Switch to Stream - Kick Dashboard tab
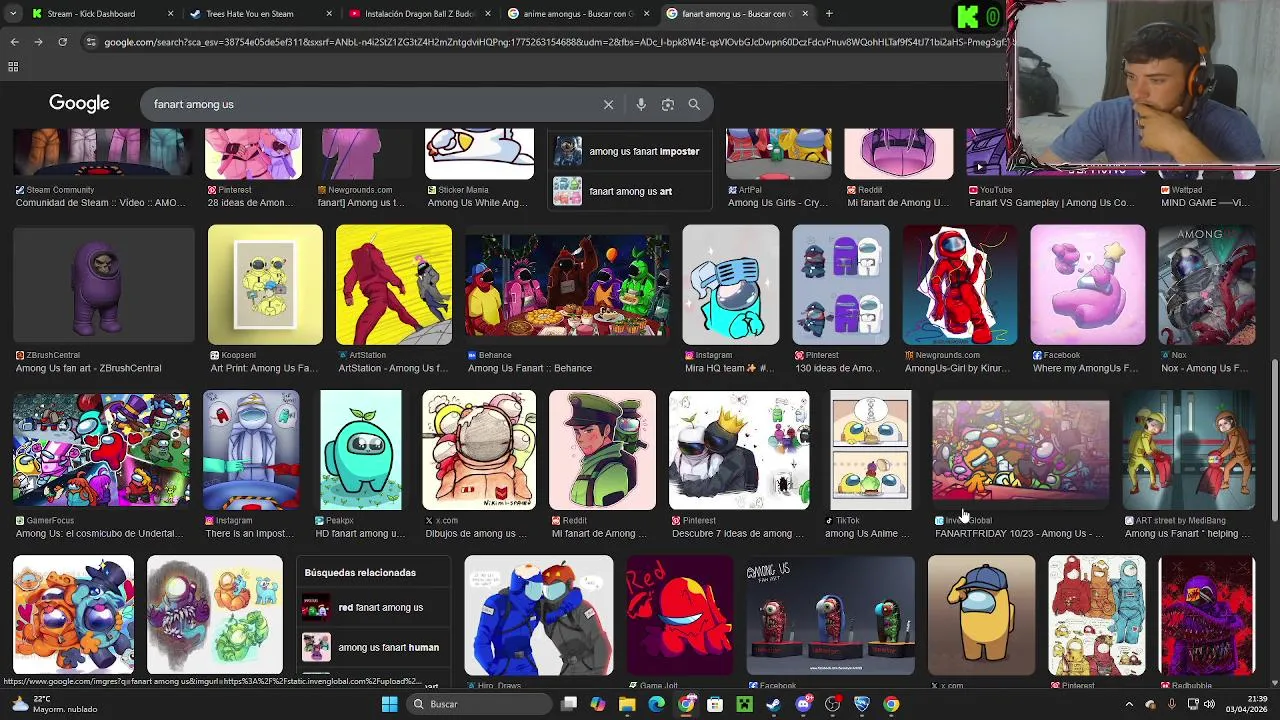This screenshot has height=720, width=1280. 91,14
